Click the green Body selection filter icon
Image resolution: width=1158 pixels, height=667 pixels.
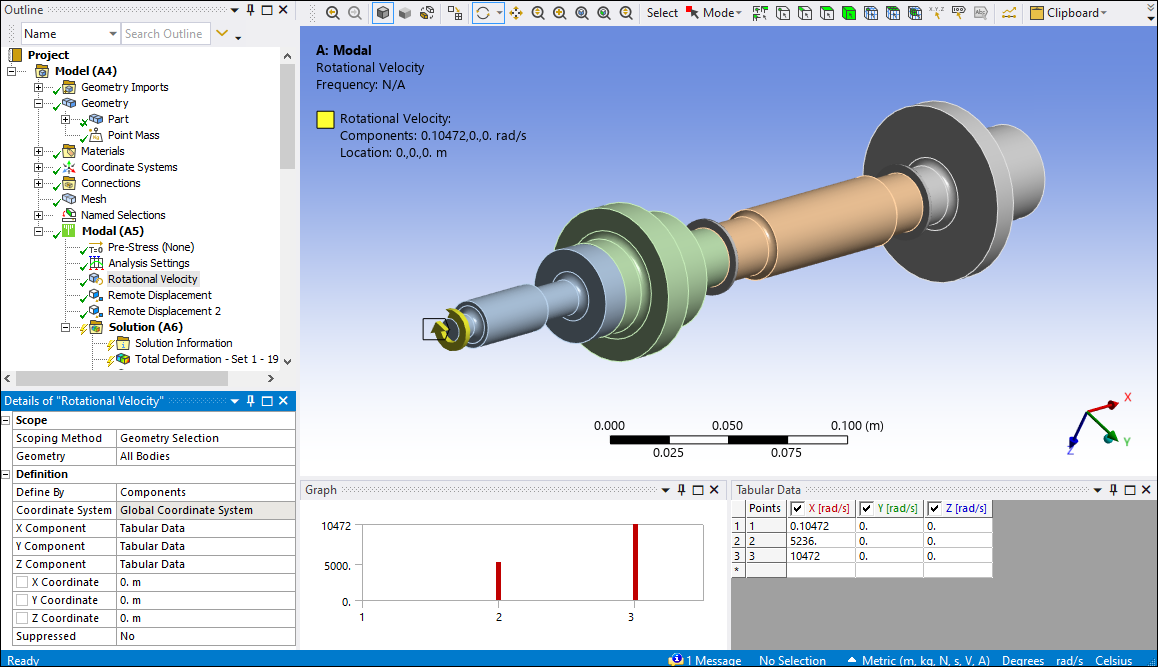(848, 13)
